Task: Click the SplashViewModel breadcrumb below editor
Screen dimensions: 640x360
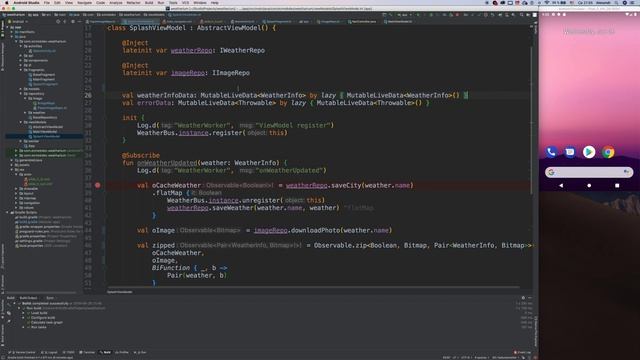Action: point(120,291)
